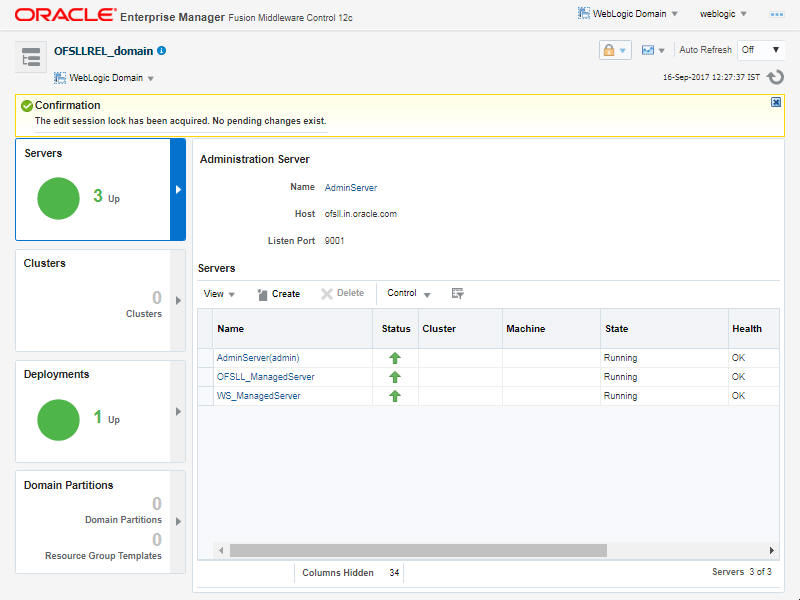The width and height of the screenshot is (800, 600).
Task: Click the three-dots overflow icon in the header
Action: 777,14
